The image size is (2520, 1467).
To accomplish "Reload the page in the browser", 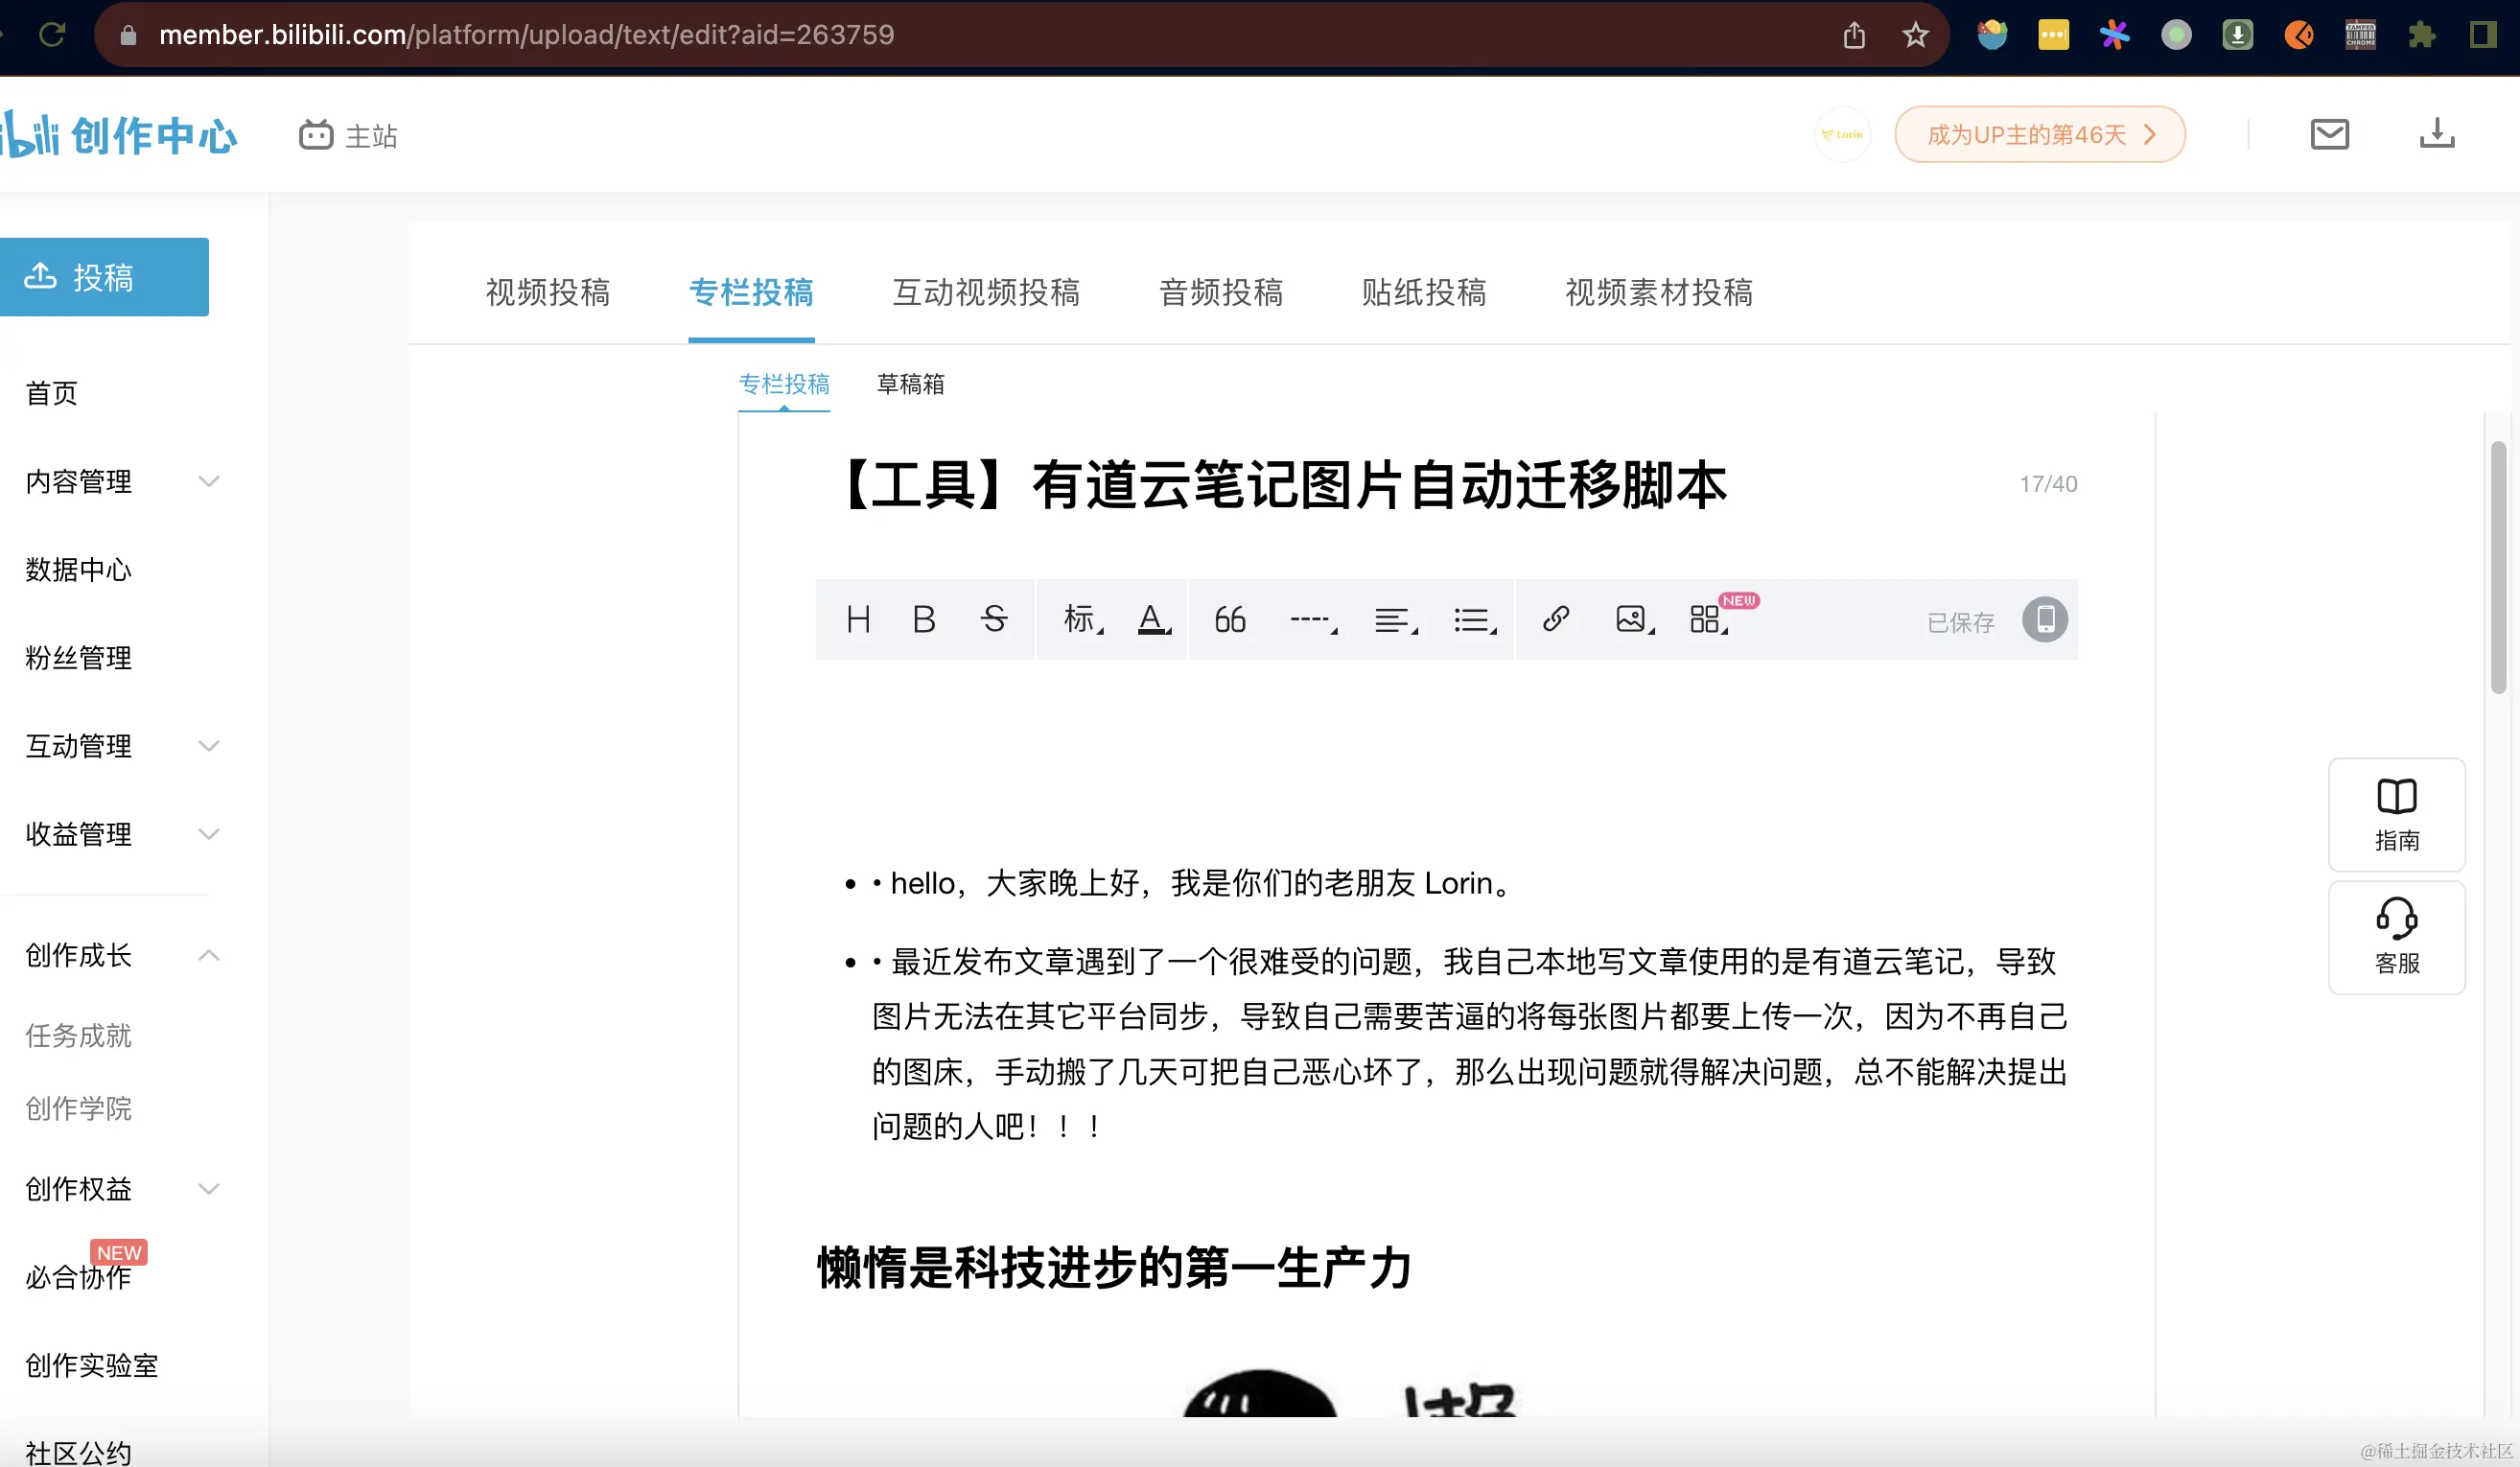I will [52, 35].
